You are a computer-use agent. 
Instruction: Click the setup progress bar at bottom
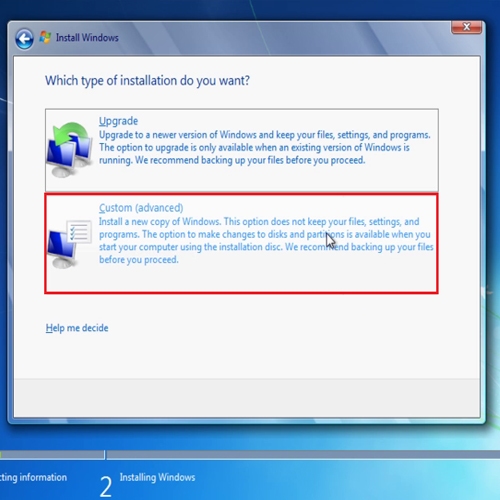(250, 455)
